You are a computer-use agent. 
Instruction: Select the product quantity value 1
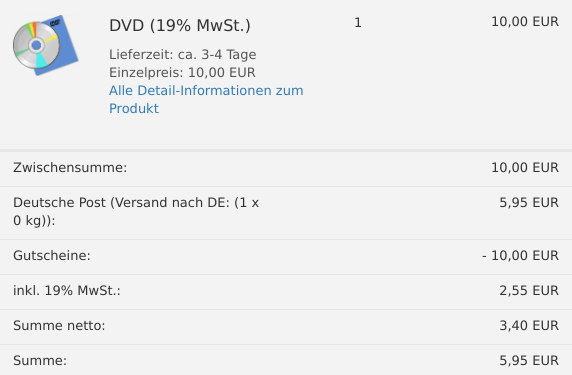click(x=358, y=23)
